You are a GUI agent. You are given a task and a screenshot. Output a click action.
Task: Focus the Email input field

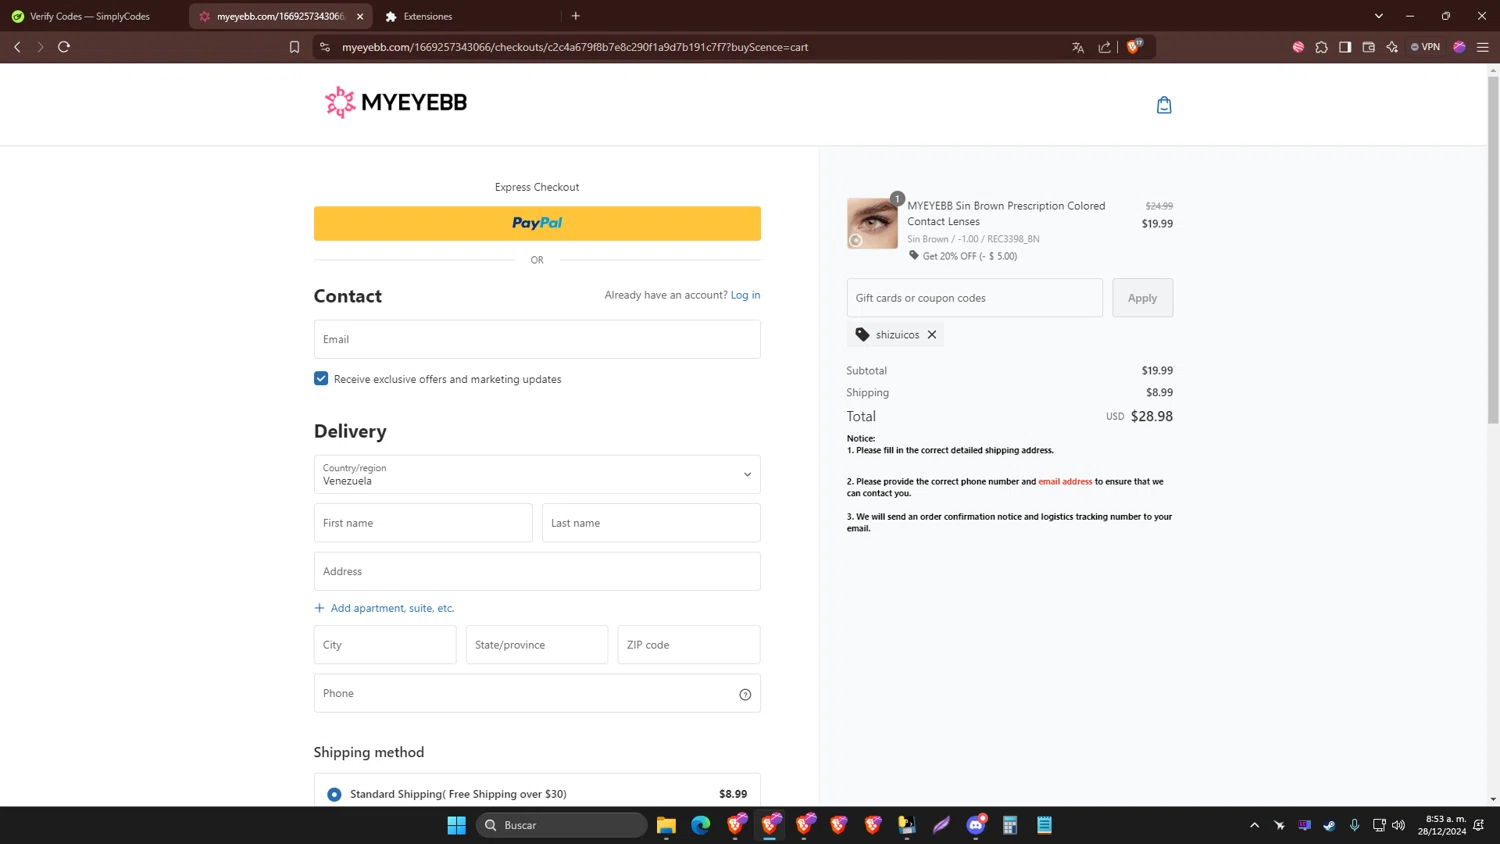tap(537, 339)
